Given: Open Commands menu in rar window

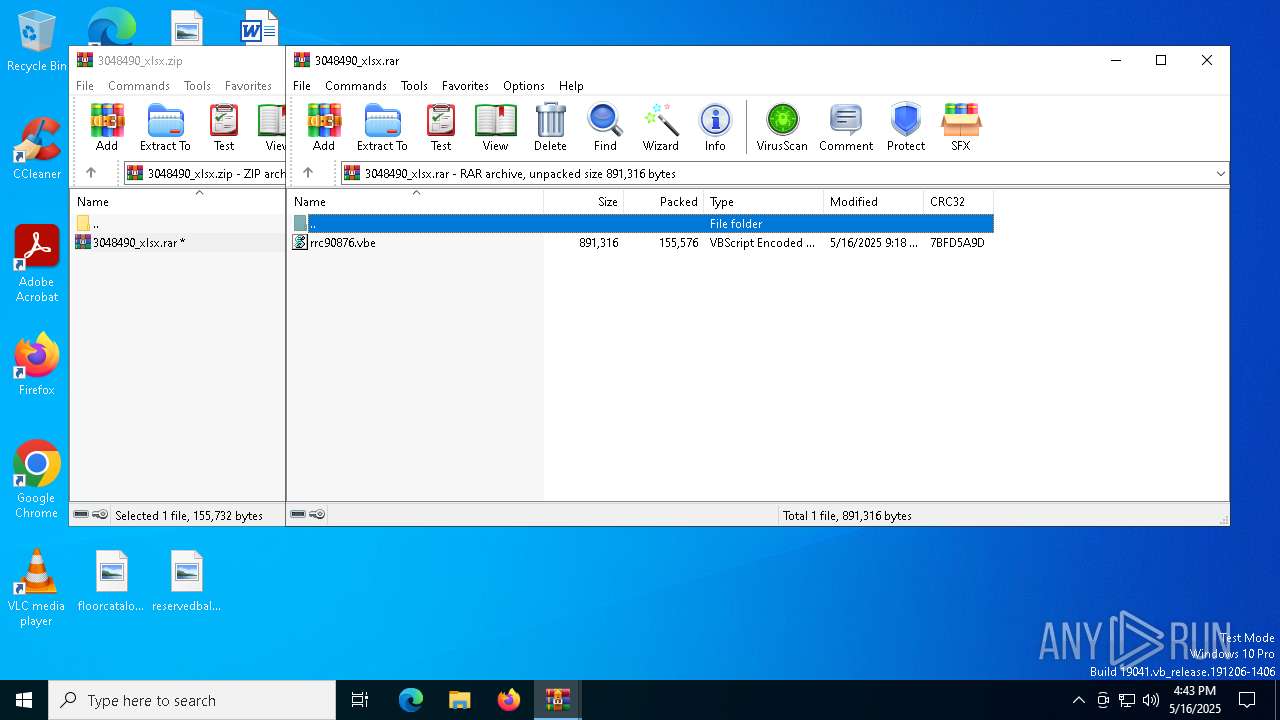Looking at the screenshot, I should click(356, 86).
